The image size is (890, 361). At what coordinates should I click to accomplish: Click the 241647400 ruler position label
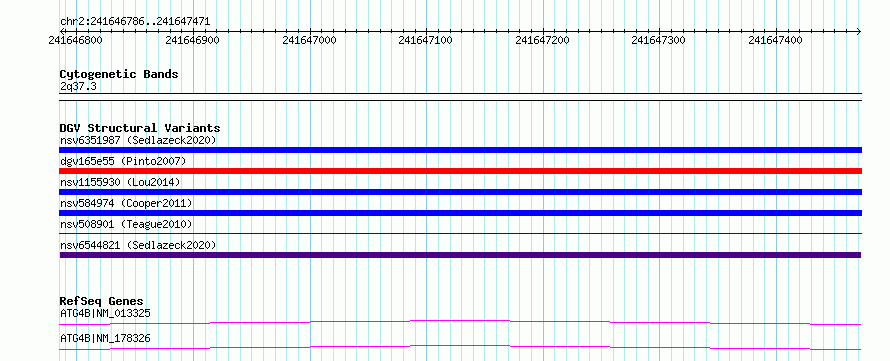click(775, 40)
